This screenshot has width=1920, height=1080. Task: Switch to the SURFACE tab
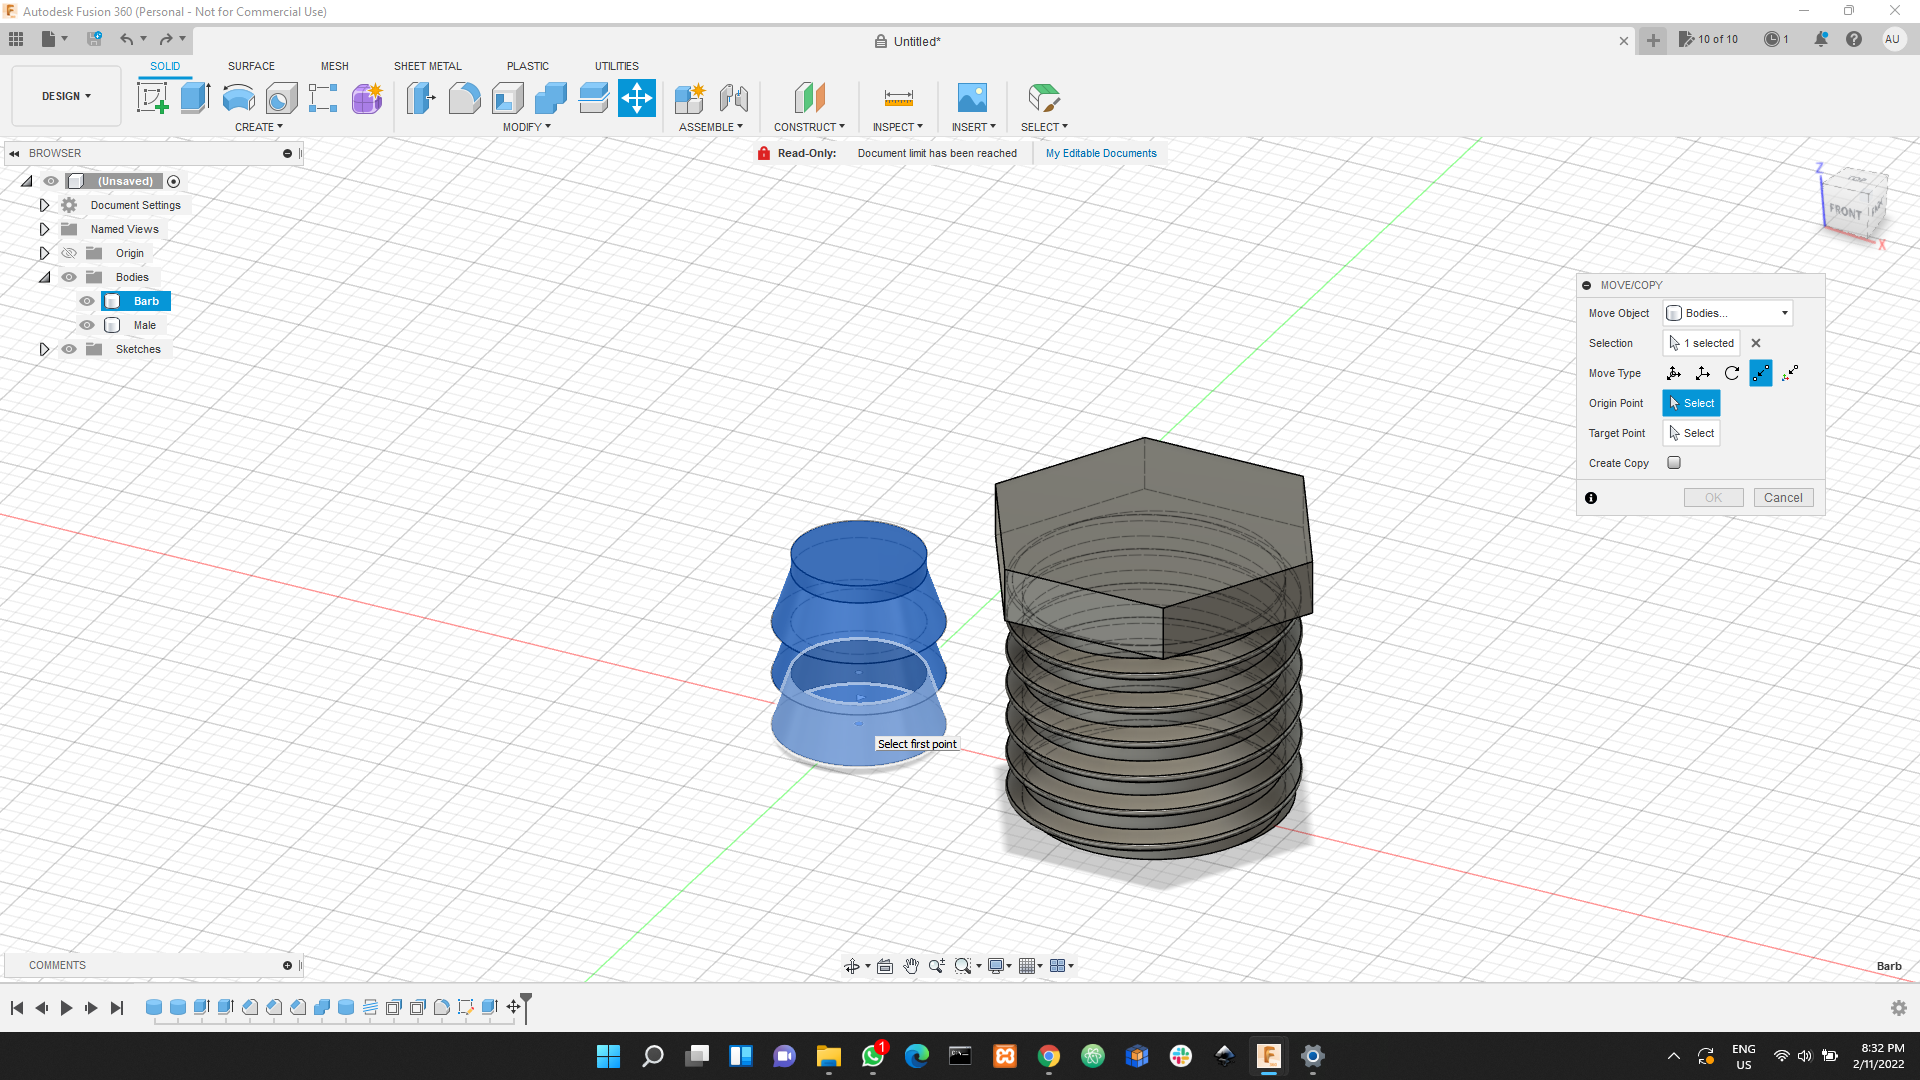(251, 66)
